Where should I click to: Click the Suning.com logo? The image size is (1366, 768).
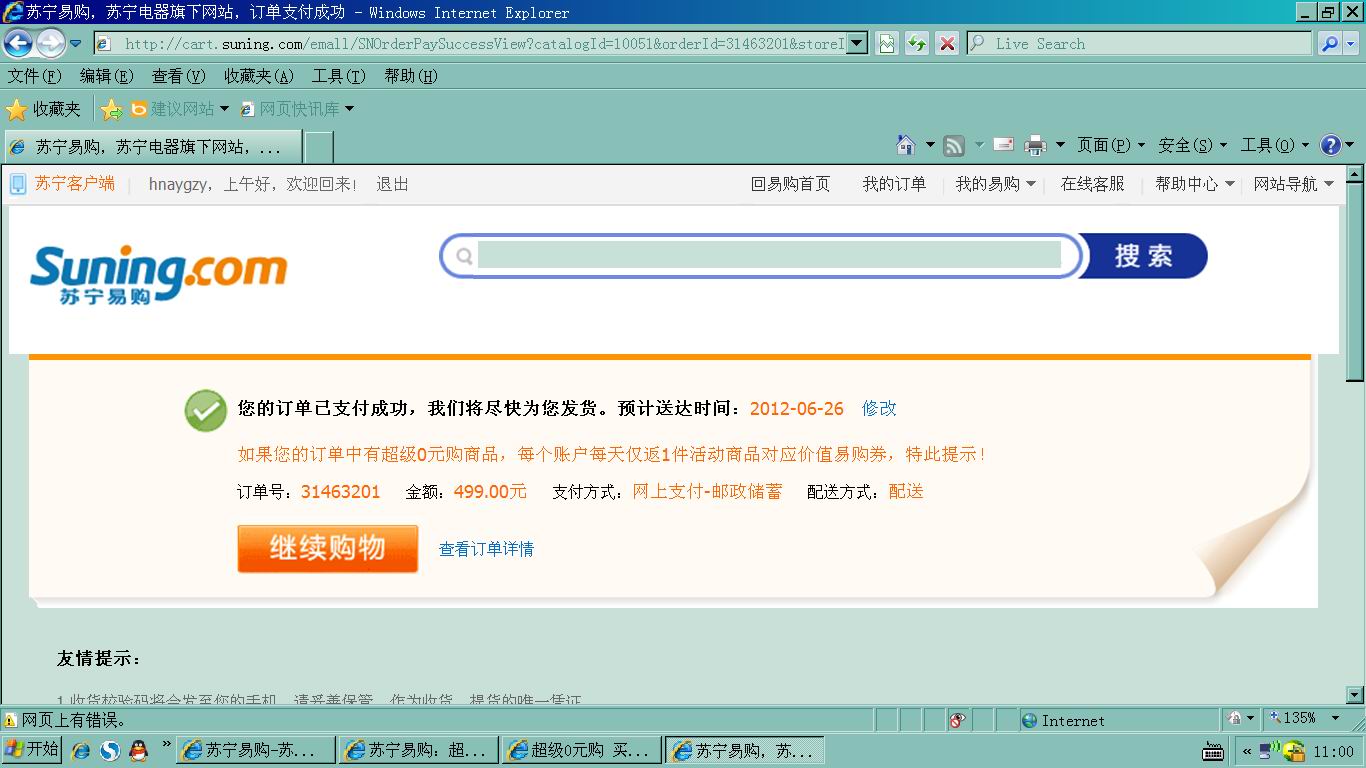[158, 273]
